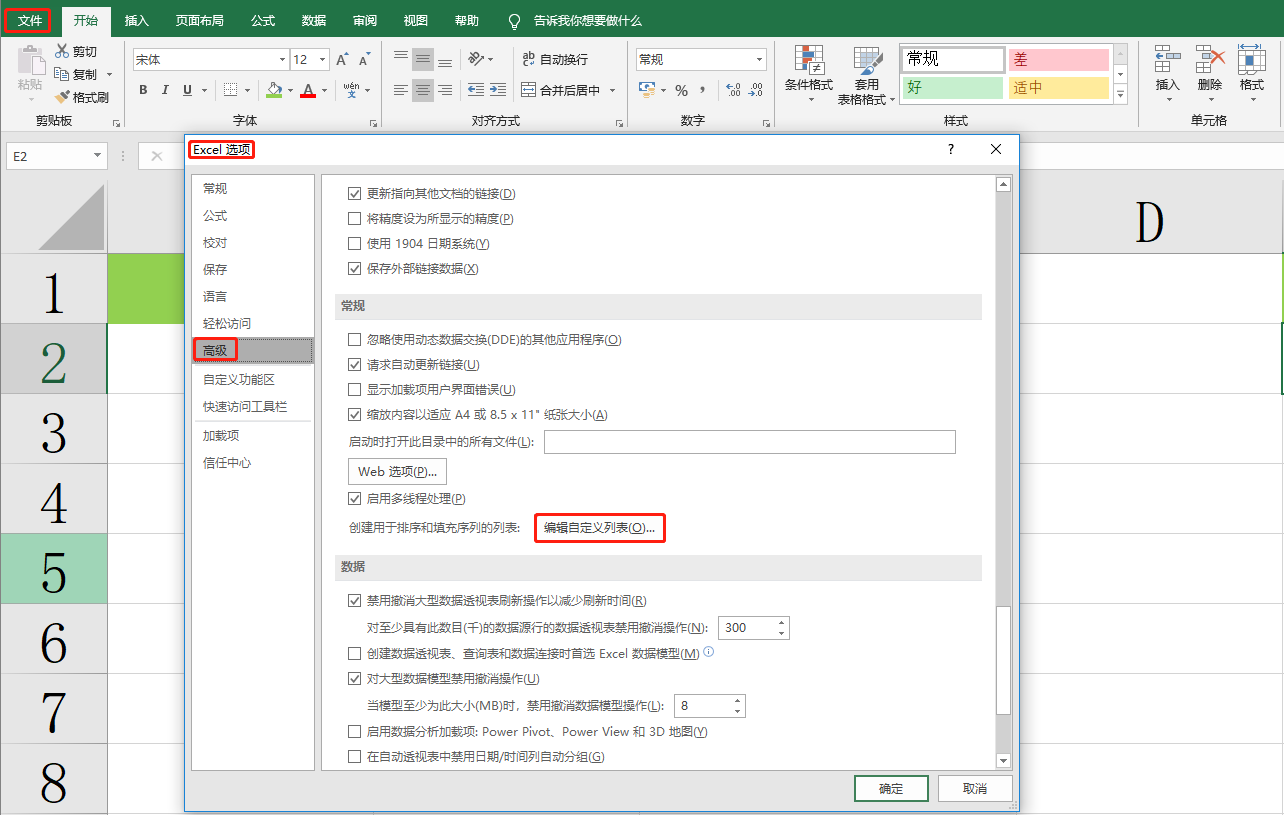Increase font size with large A icon
Image resolution: width=1284 pixels, height=815 pixels.
tap(342, 60)
